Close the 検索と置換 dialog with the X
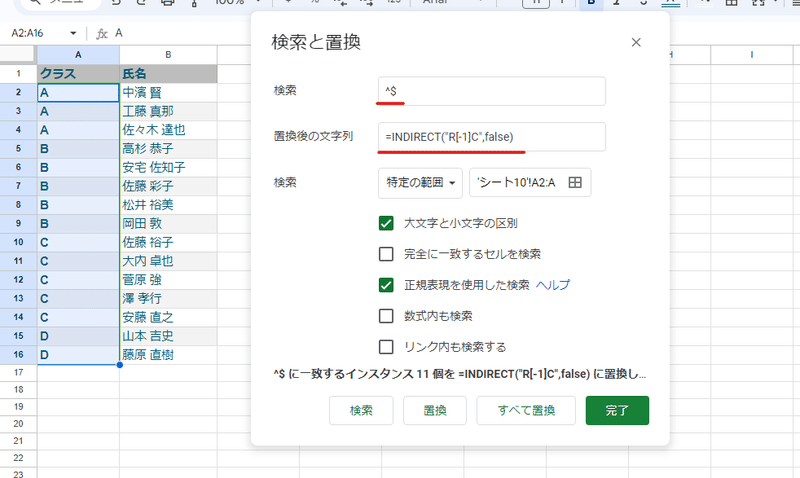Screen dimensions: 800x478 [x=636, y=42]
